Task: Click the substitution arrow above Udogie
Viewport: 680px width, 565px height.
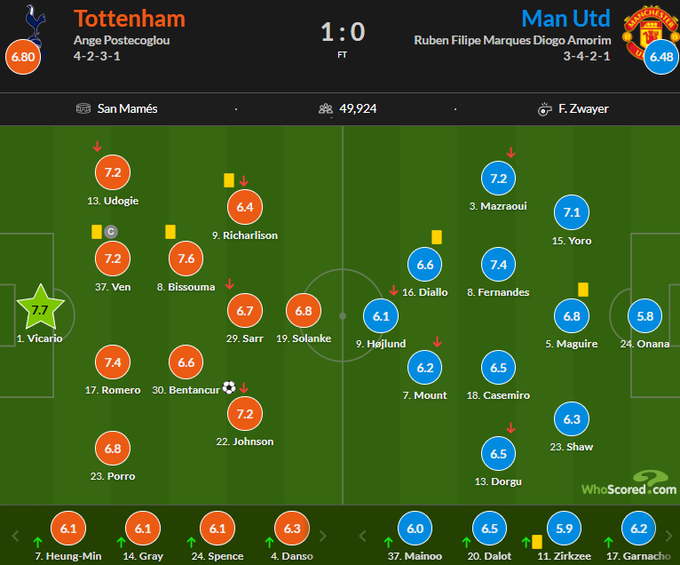Action: coord(97,147)
